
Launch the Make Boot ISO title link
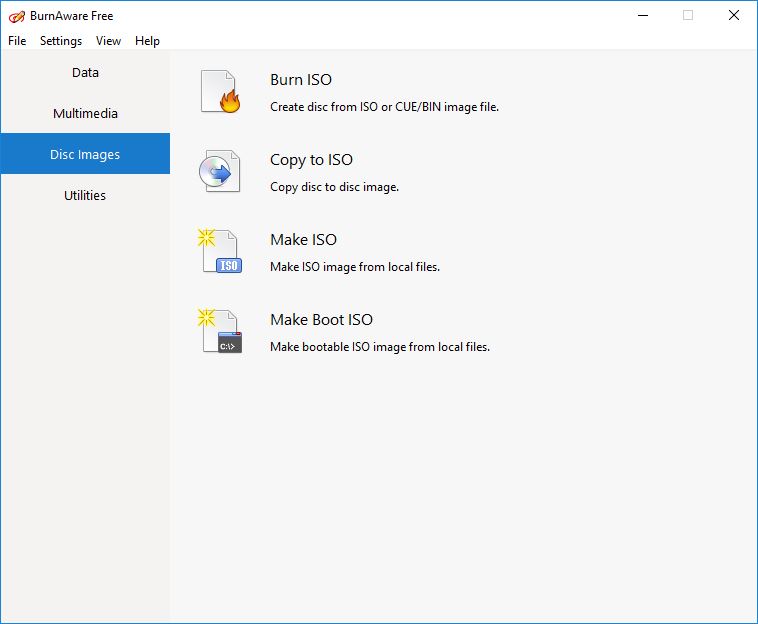tap(321, 319)
